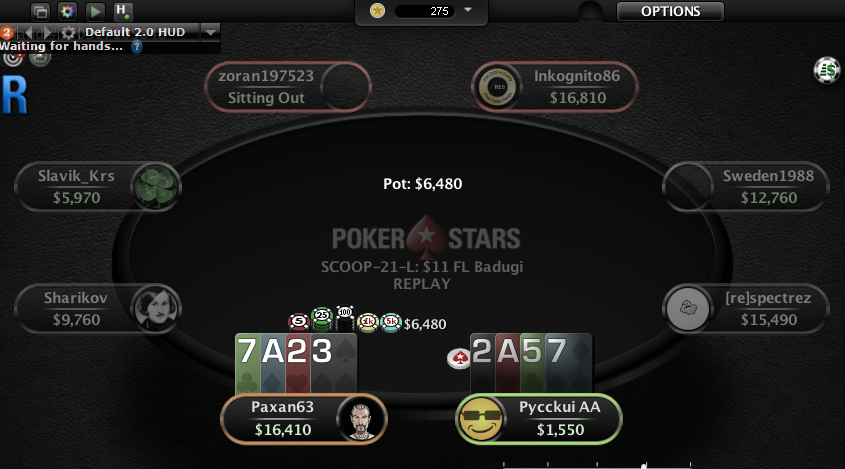
Task: Open HUD settings gear icon
Action: tap(68, 32)
